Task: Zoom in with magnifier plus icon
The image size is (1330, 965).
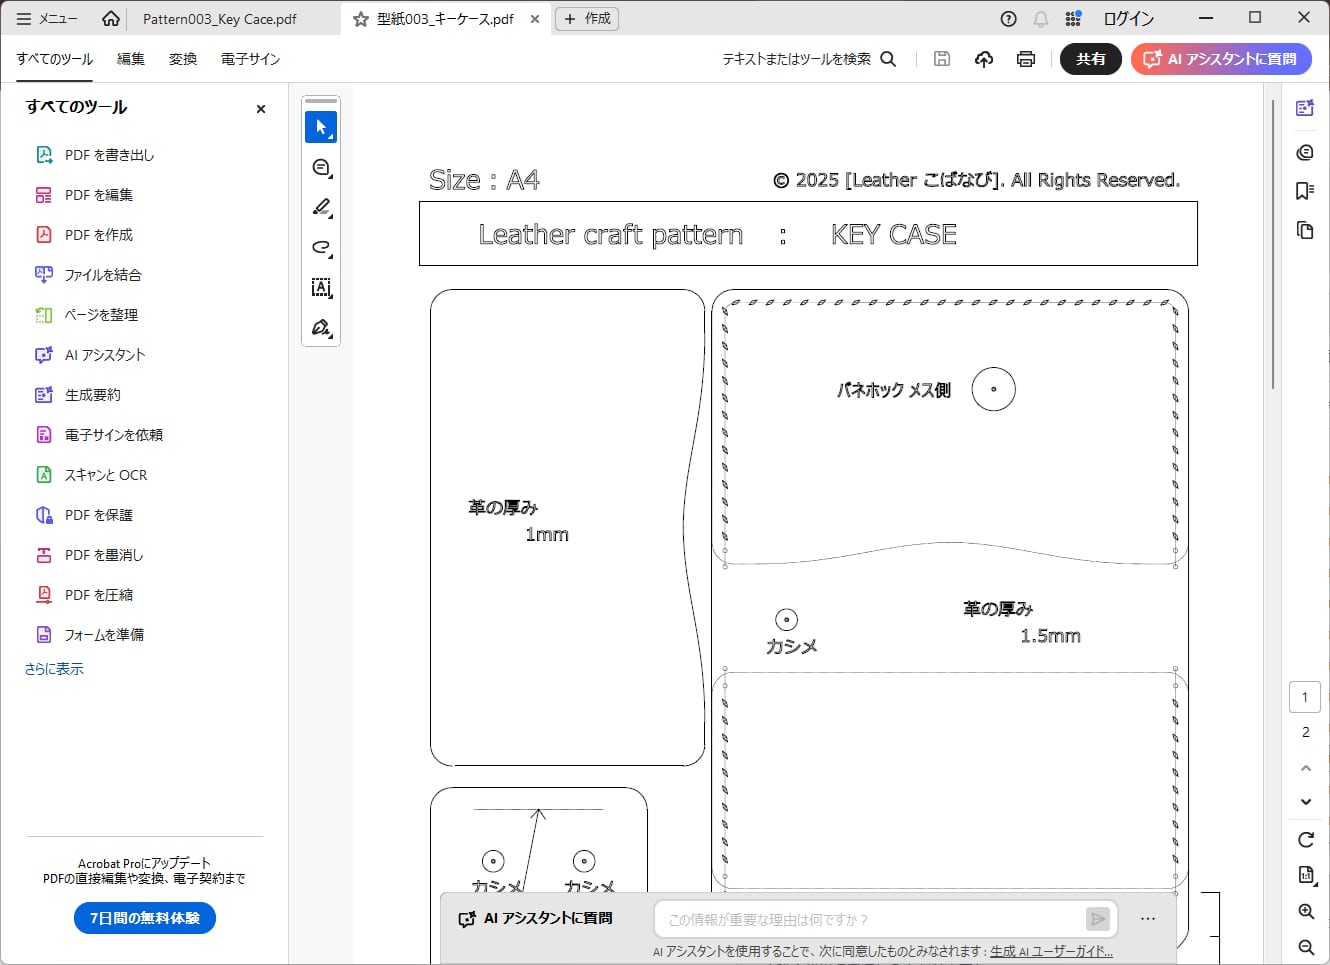Action: tap(1306, 912)
